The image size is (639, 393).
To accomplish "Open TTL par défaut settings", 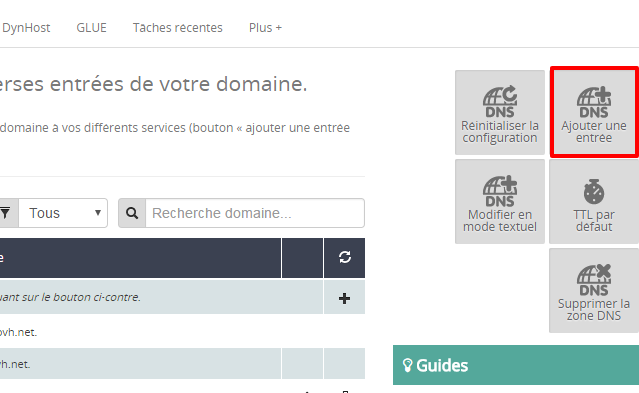I will coord(594,201).
